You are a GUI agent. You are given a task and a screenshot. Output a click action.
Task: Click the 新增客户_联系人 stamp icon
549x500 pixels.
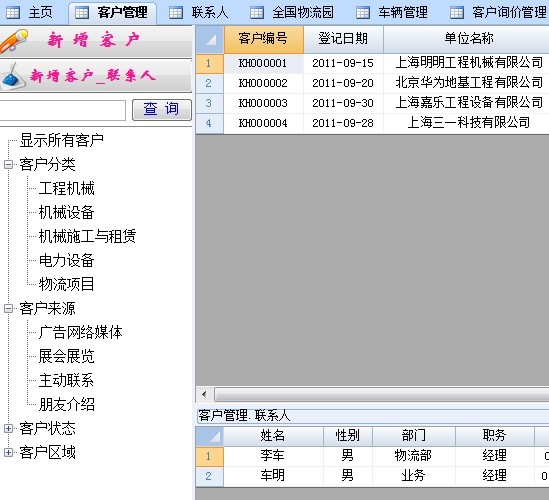coord(12,76)
